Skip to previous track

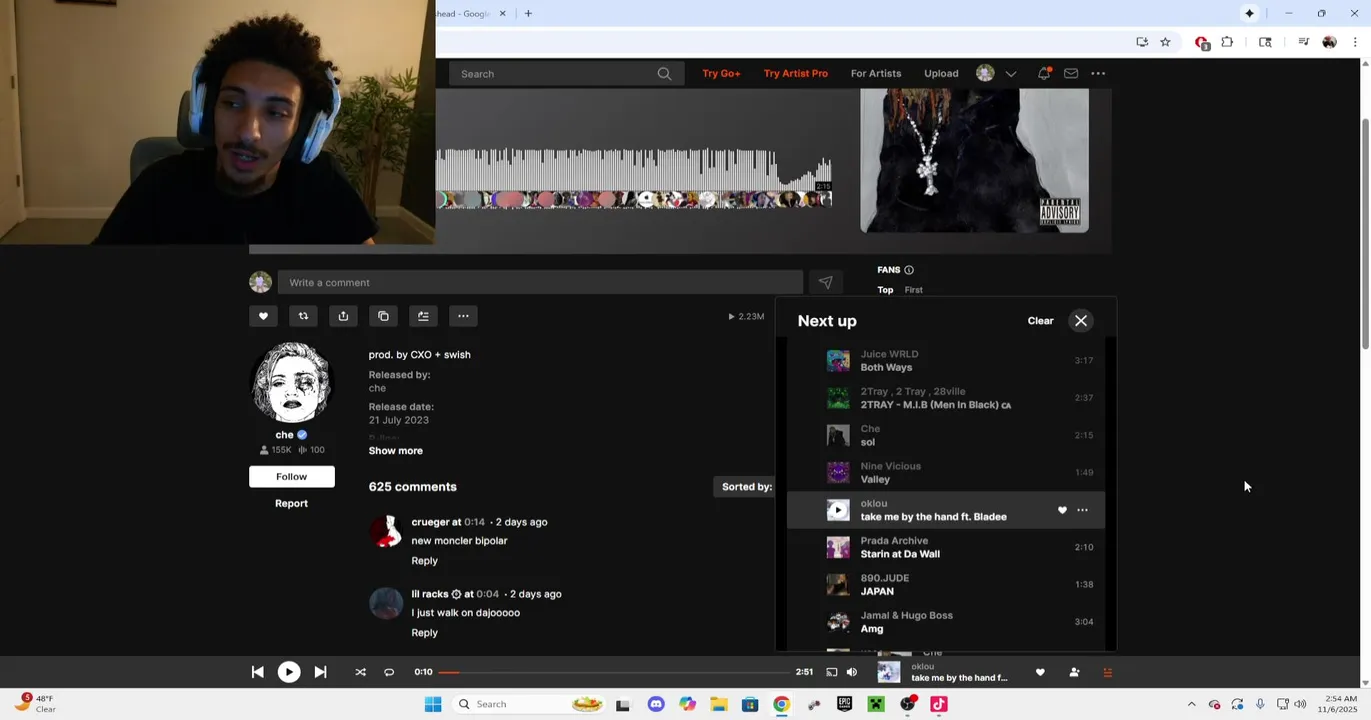257,672
